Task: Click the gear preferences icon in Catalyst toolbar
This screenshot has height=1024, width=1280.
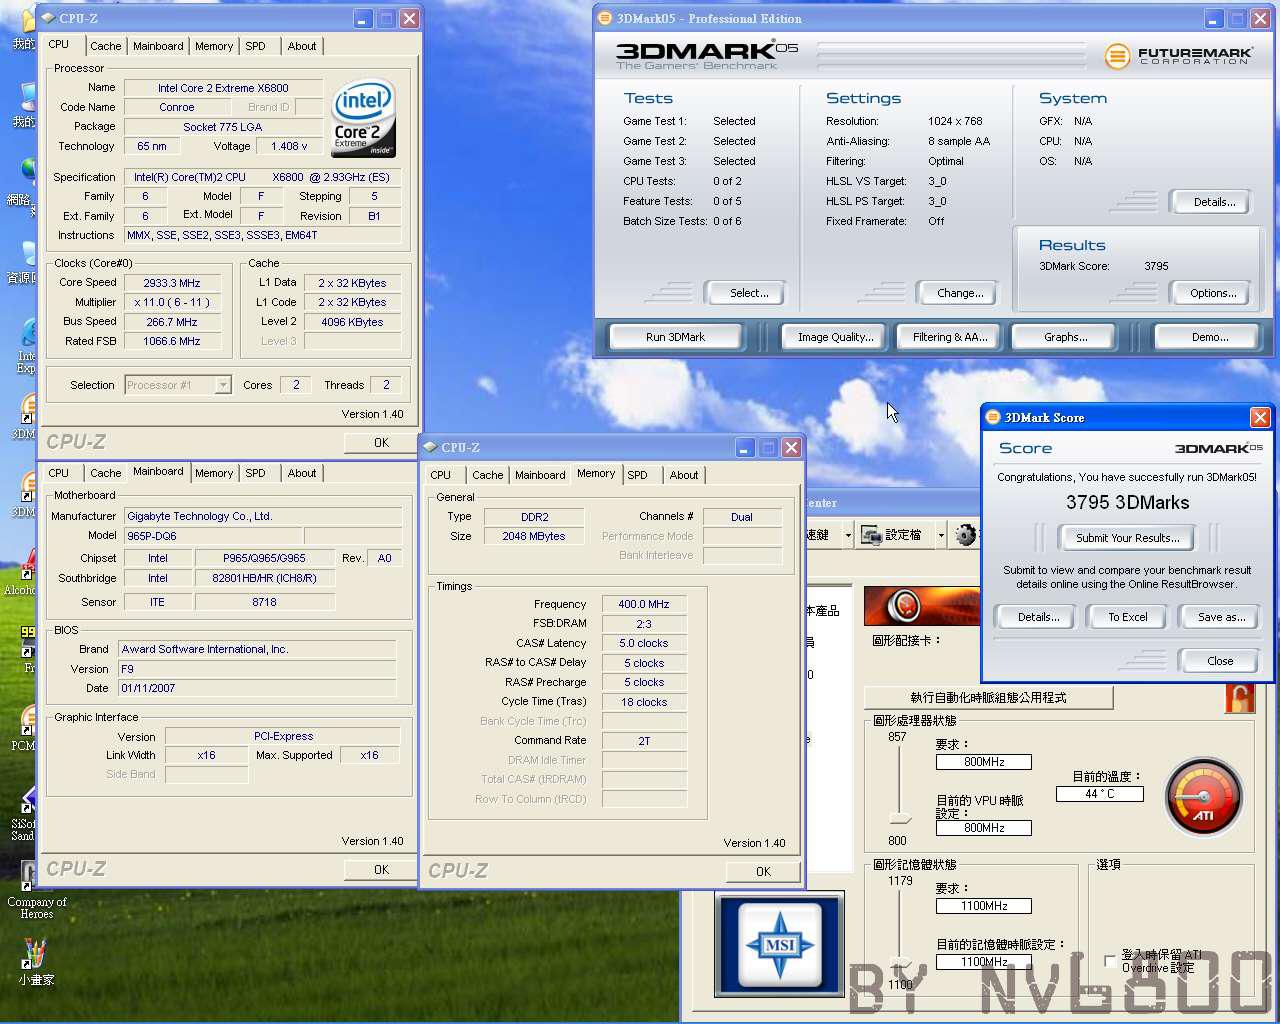Action: 964,535
